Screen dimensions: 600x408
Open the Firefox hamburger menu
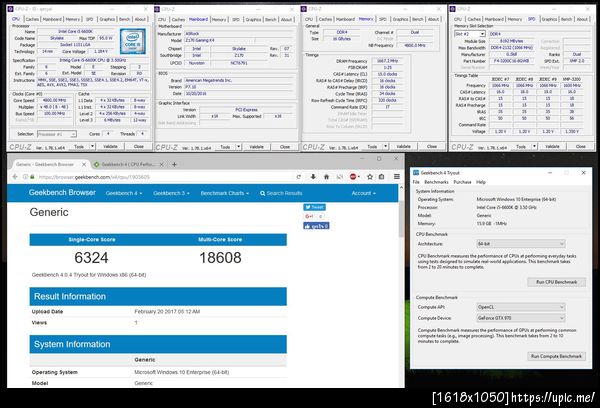click(x=397, y=176)
